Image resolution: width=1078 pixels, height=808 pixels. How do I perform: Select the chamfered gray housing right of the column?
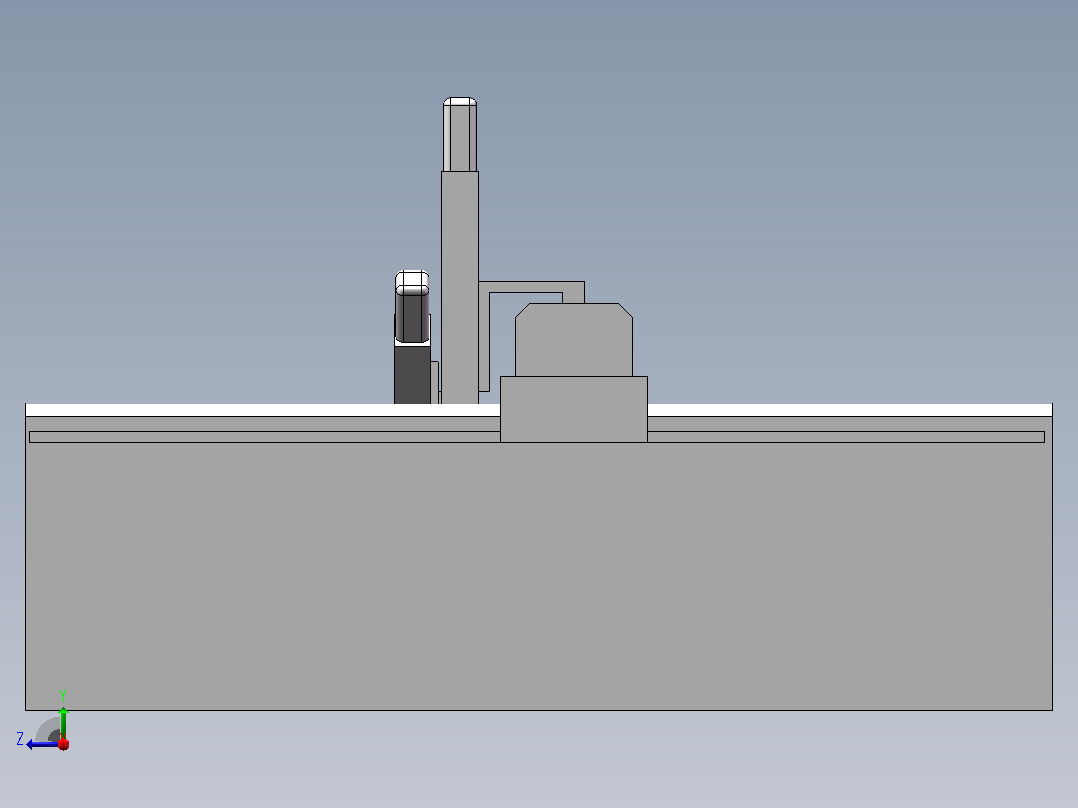click(x=574, y=340)
